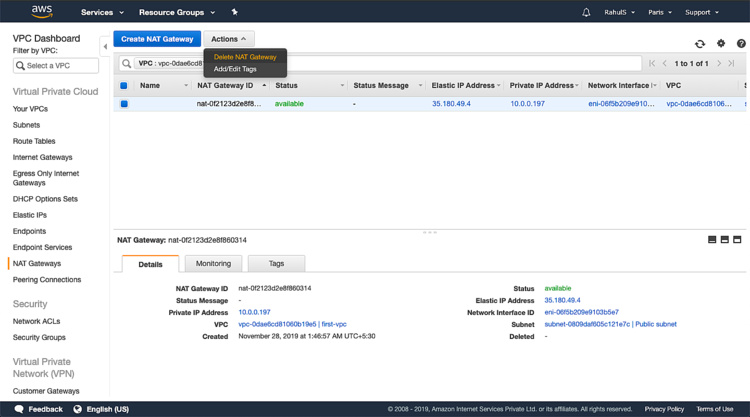
Task: Uncheck the nat-0f2123d2e8f8 row checkbox
Action: [124, 104]
